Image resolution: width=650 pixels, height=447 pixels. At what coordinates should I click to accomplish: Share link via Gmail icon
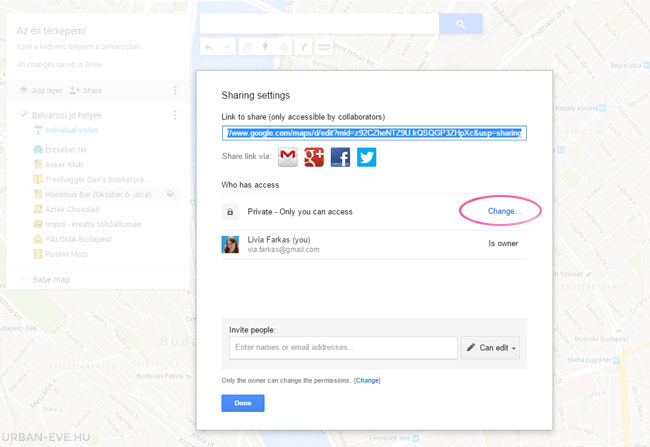pos(288,157)
